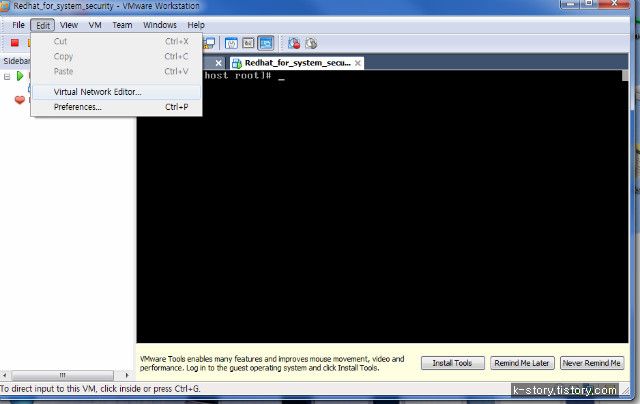Choose Virtual Network Editor from Edit menu
Screen dimensions: 640x404
(x=116, y=92)
